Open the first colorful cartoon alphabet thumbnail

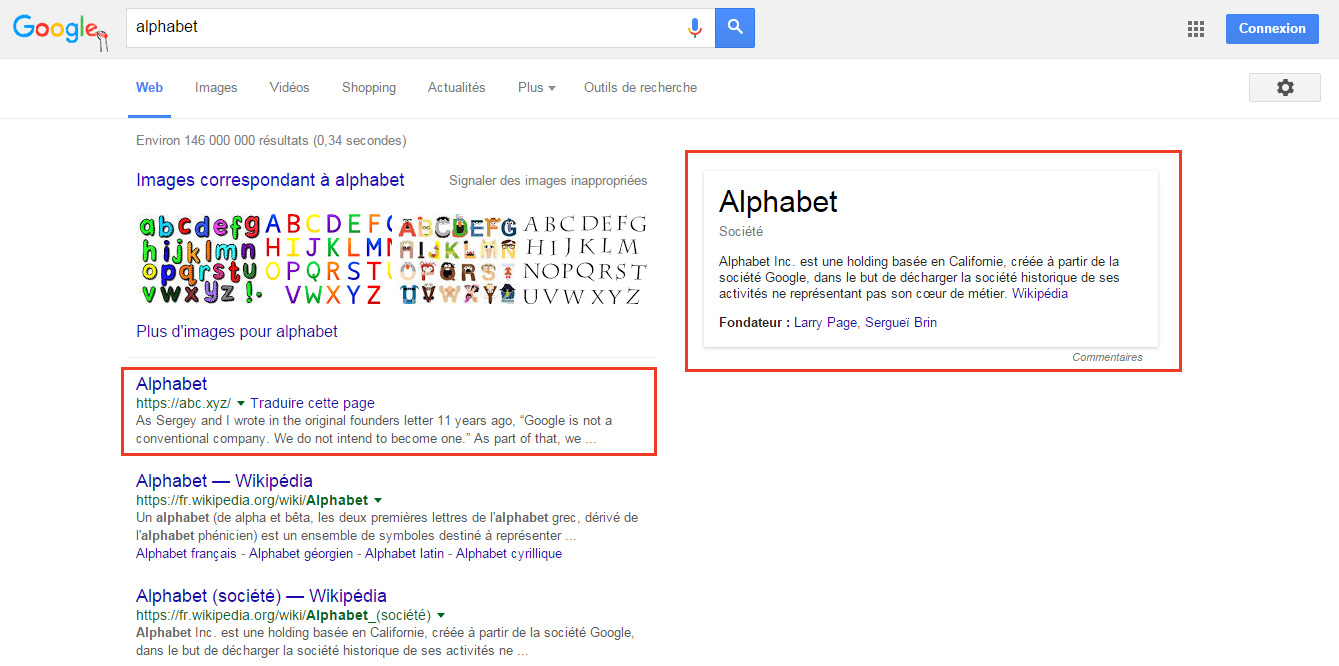(x=200, y=259)
